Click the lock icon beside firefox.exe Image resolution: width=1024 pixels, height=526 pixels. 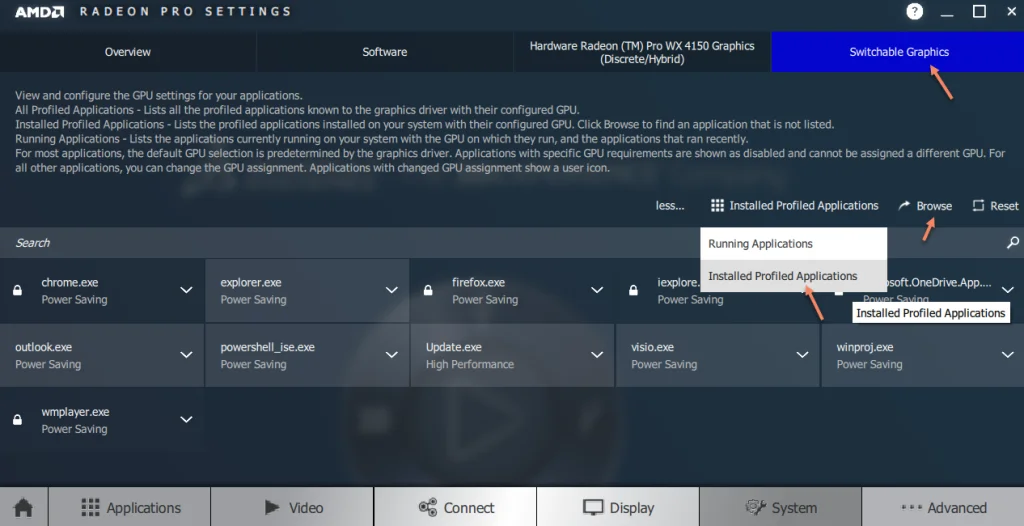pos(428,290)
